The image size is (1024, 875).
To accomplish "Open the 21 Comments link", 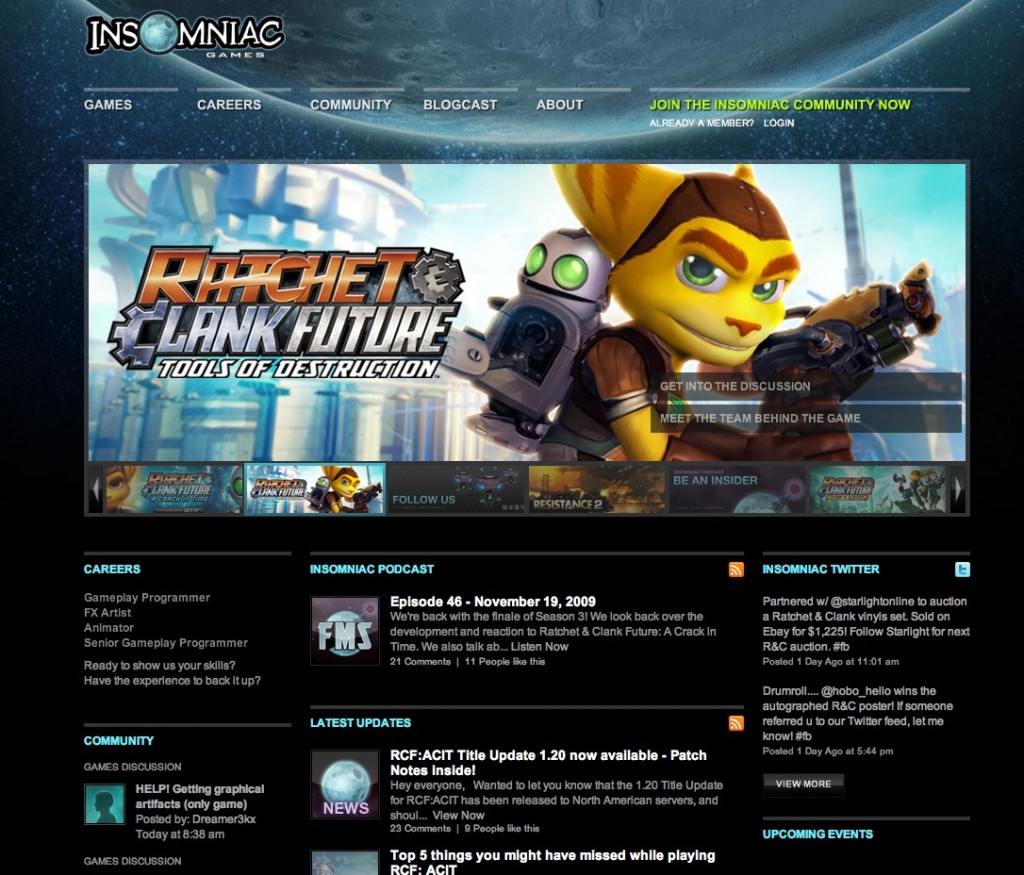I will click(x=421, y=661).
